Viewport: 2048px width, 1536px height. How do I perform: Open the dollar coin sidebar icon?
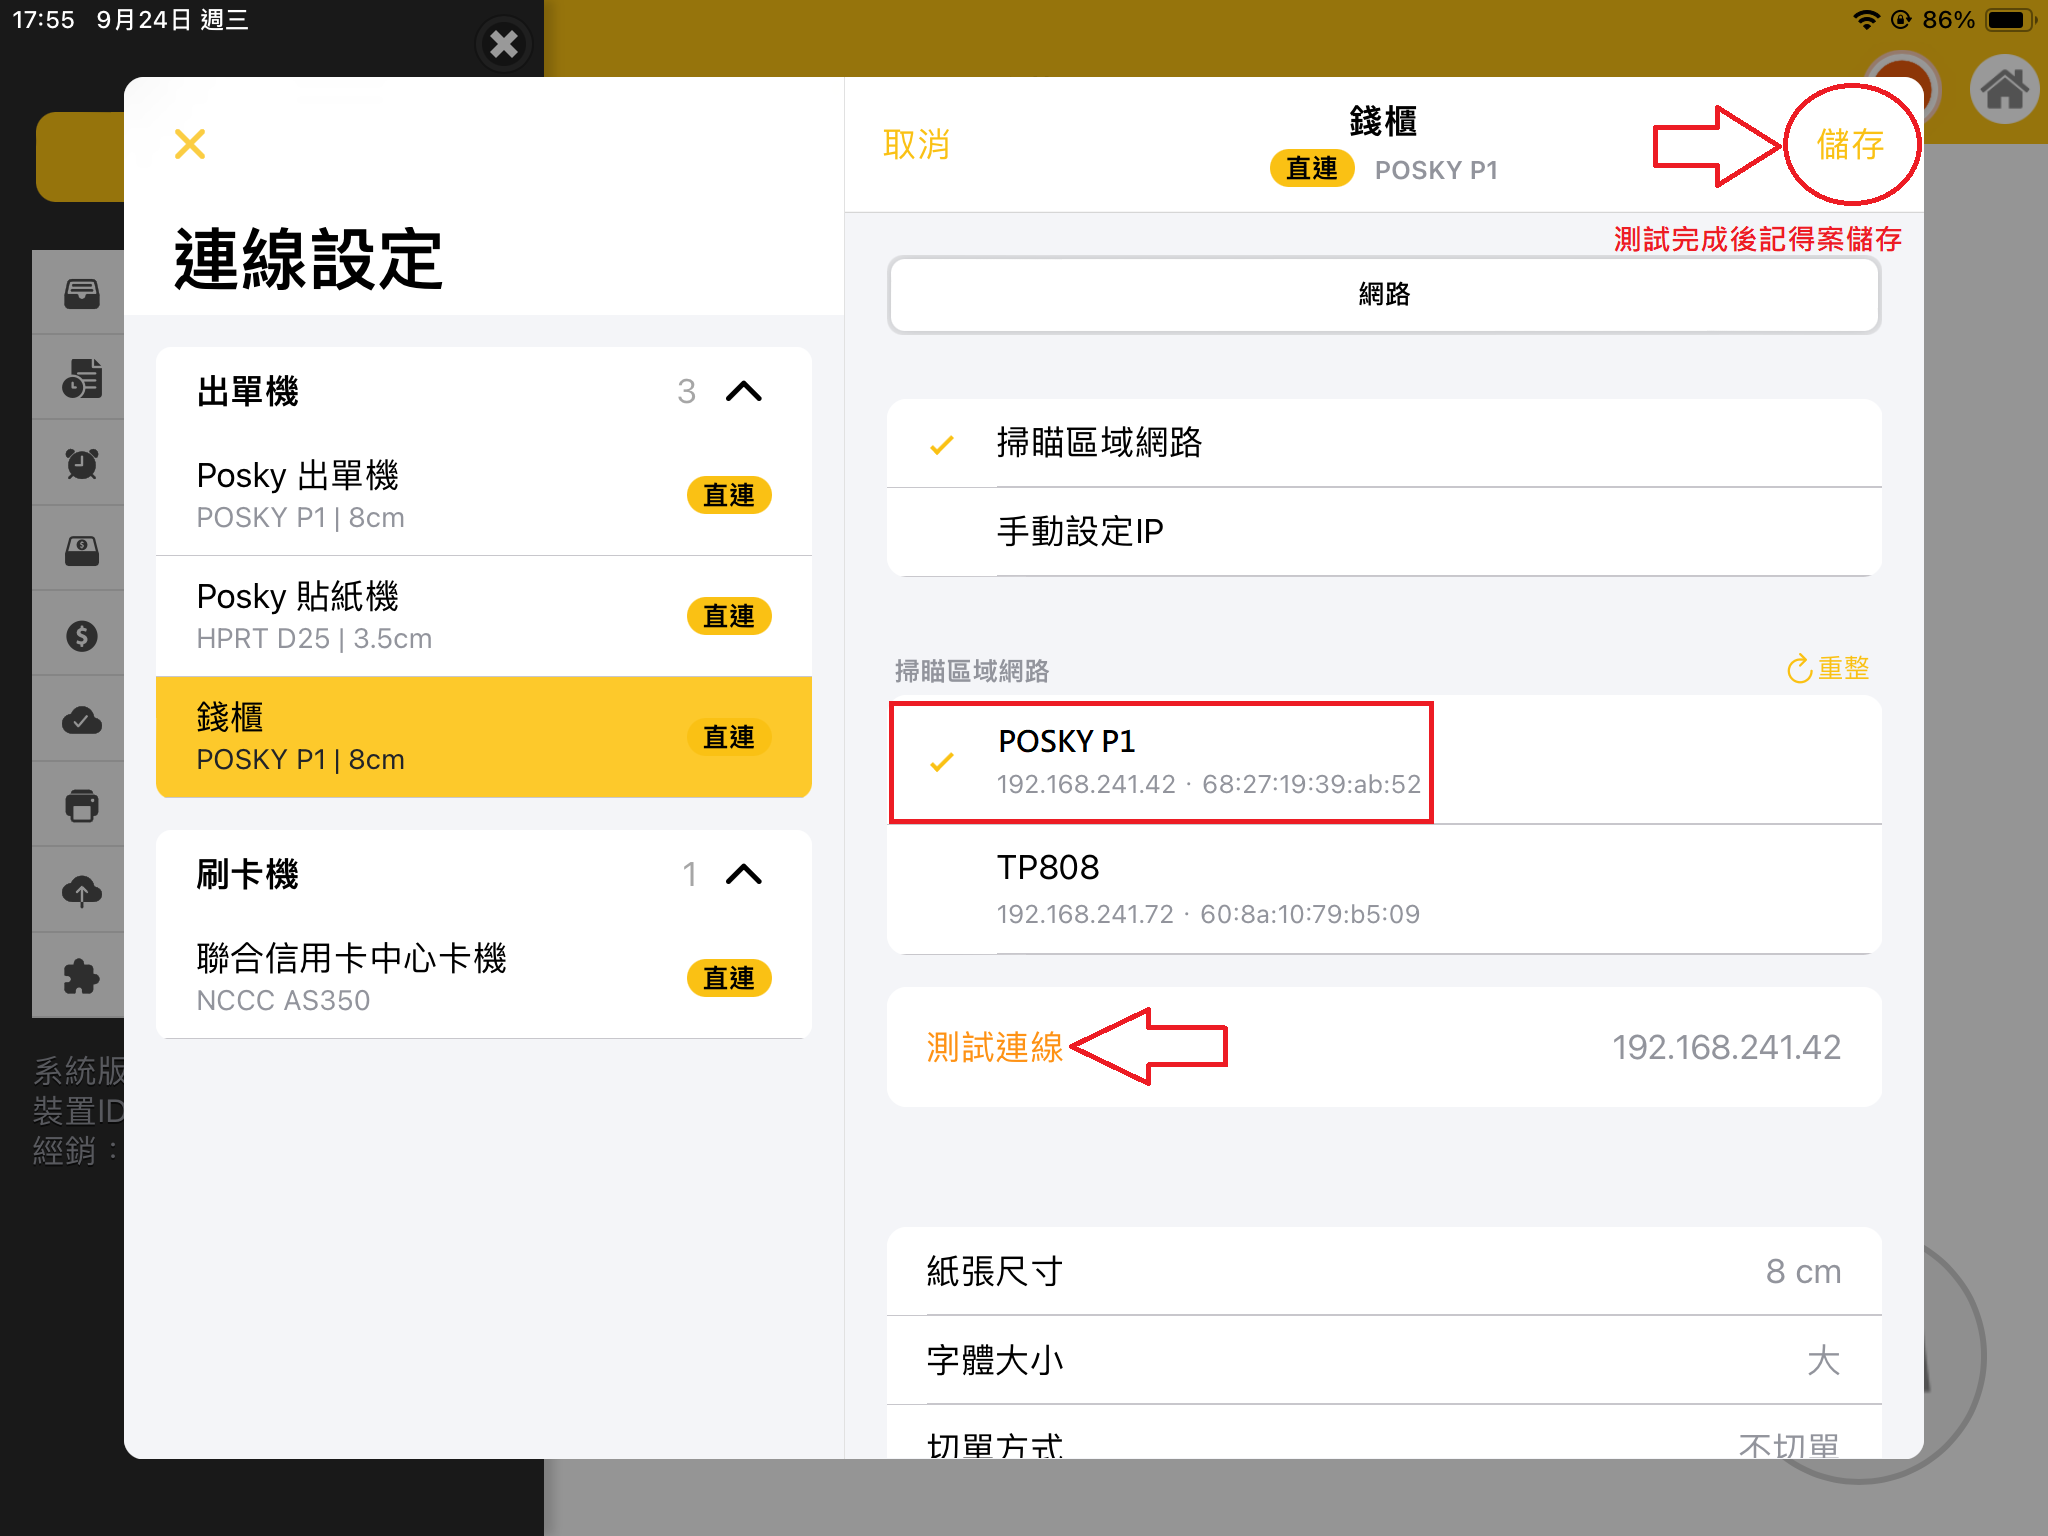coord(81,636)
